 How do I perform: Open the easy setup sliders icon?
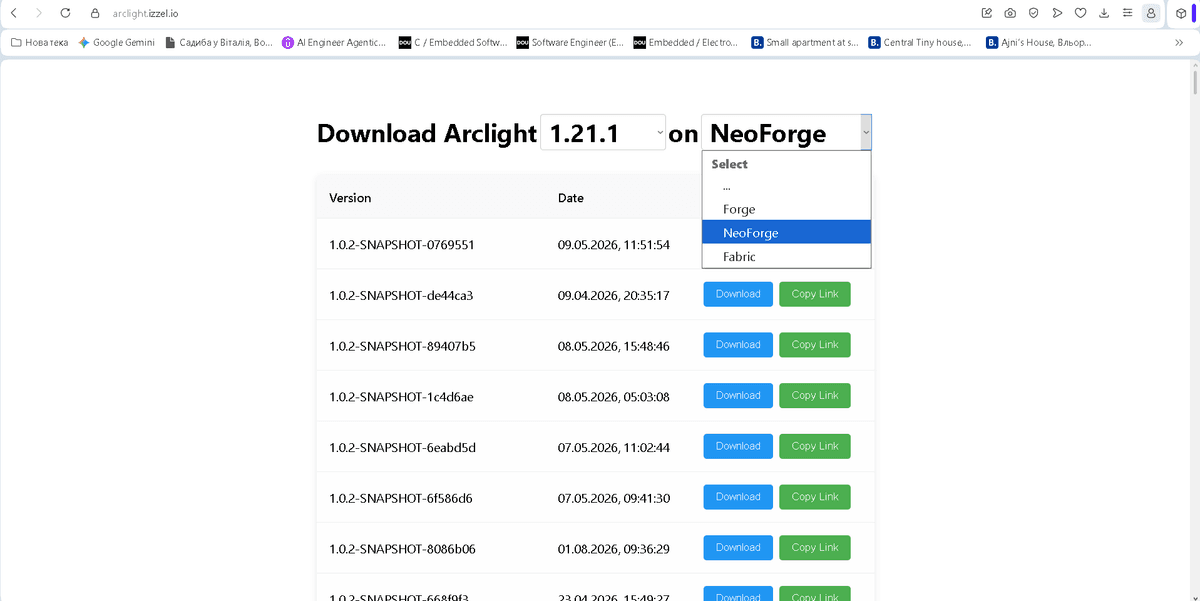(x=1128, y=13)
